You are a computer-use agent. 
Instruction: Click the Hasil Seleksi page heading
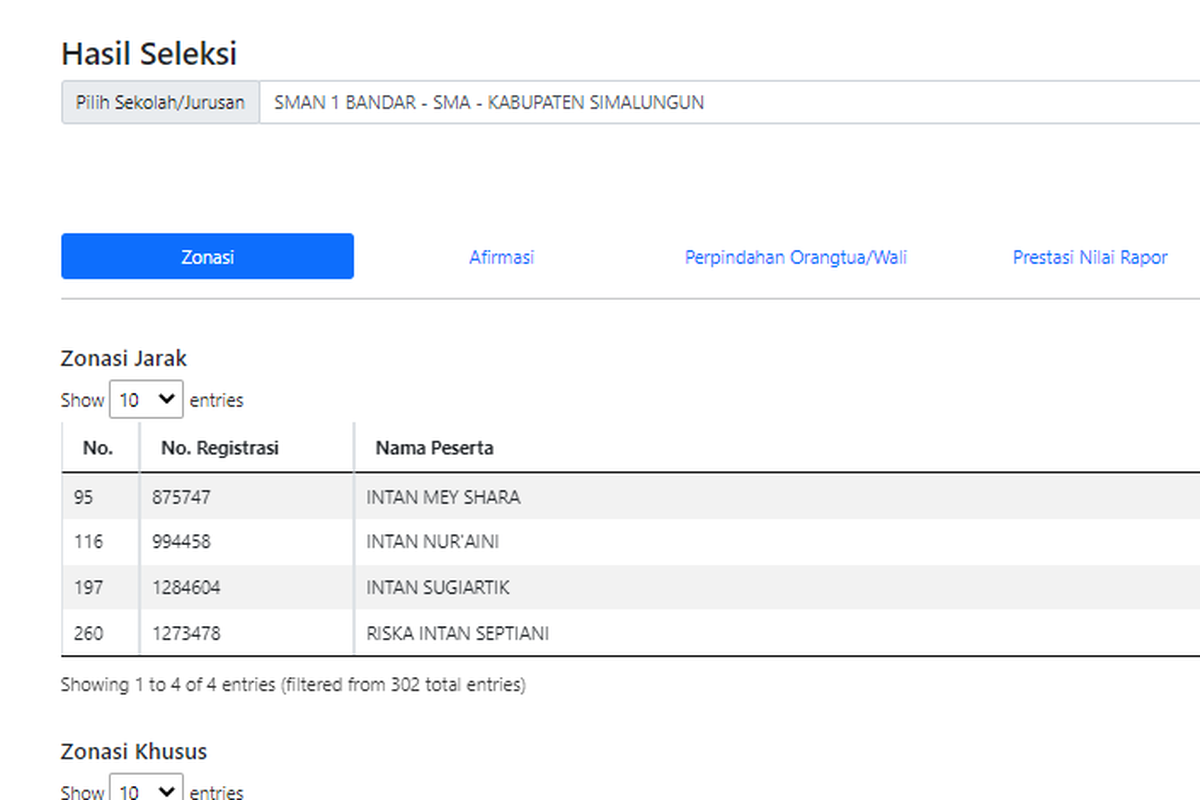pos(149,53)
